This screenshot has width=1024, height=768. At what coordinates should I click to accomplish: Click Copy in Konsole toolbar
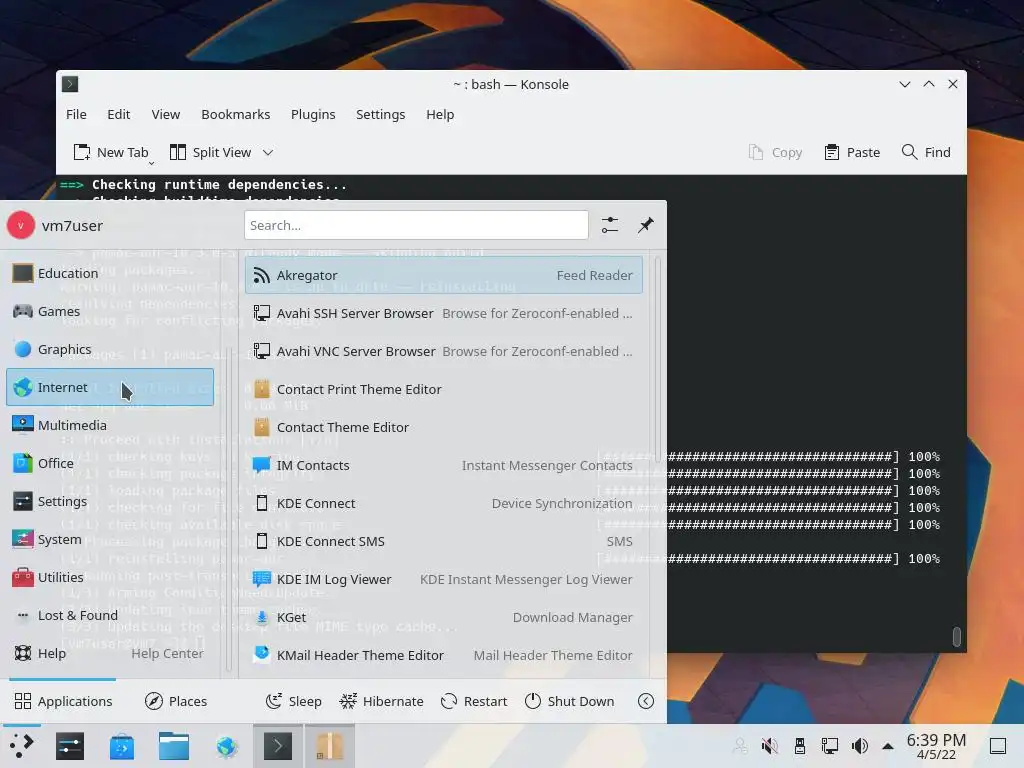775,152
